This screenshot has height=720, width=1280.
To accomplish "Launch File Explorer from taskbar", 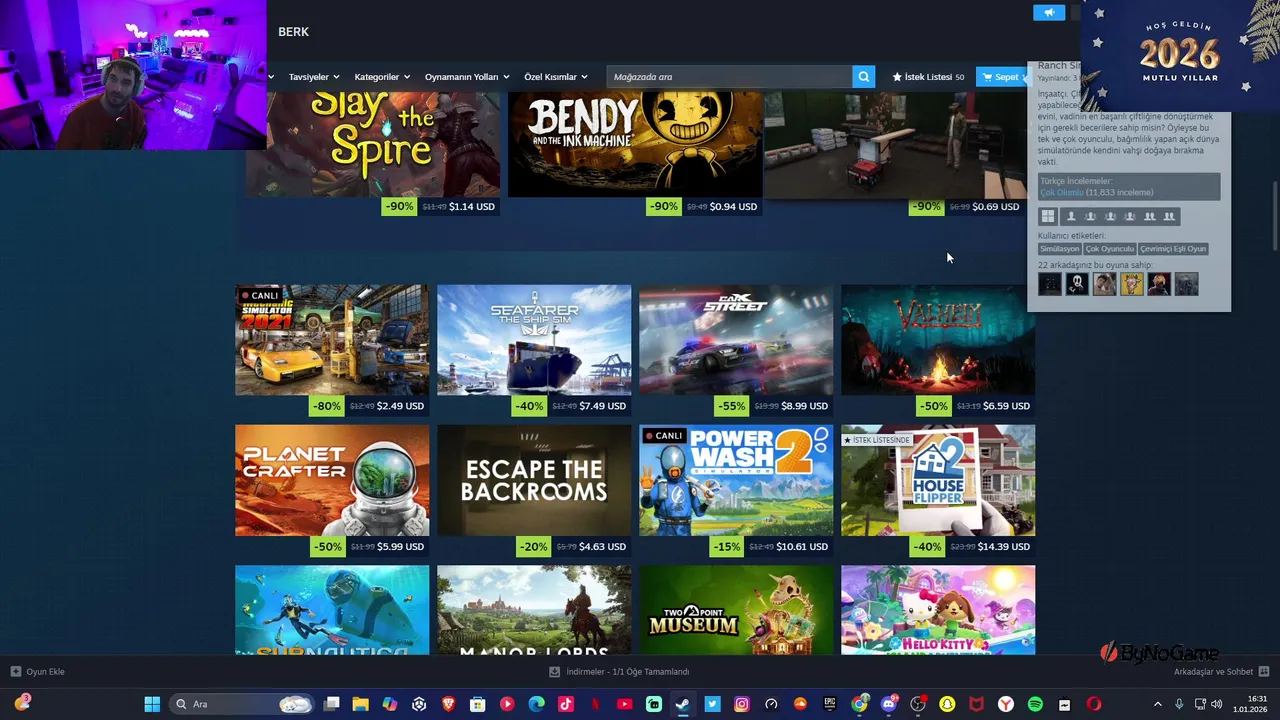I will point(361,704).
